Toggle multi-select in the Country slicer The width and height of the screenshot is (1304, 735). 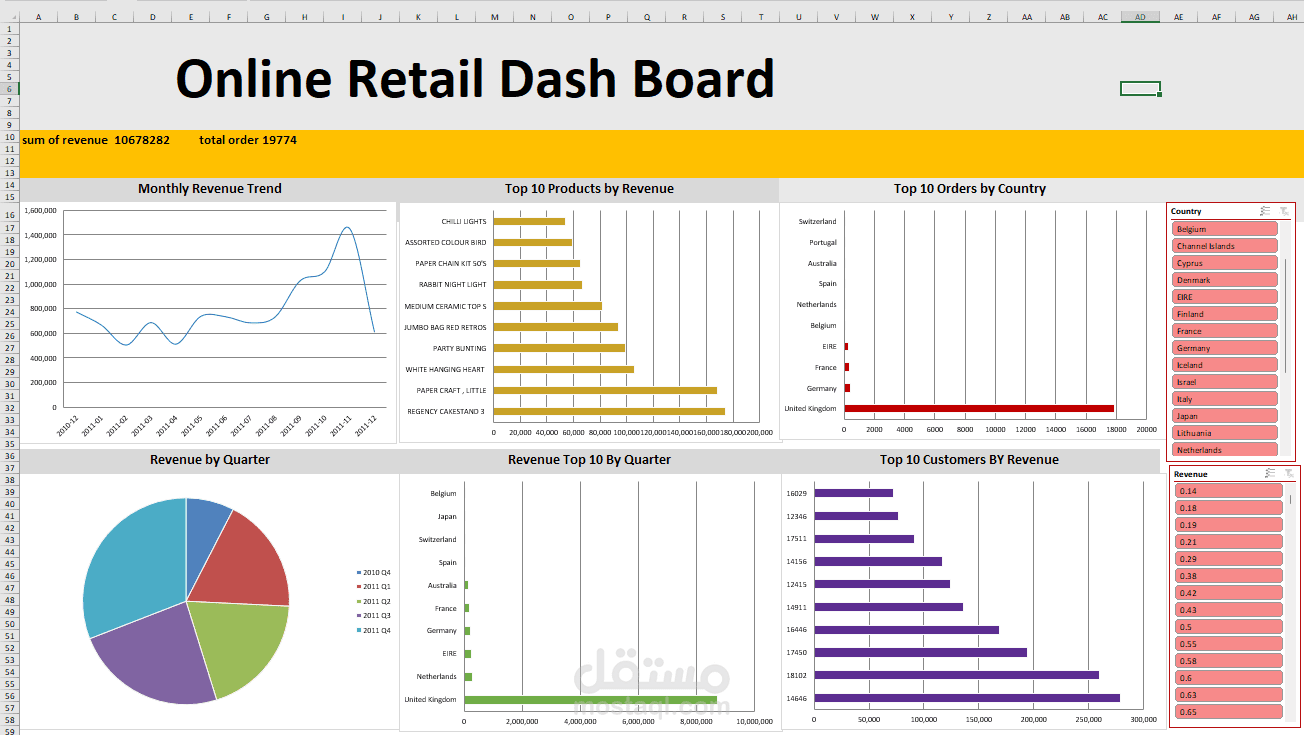pos(1265,211)
